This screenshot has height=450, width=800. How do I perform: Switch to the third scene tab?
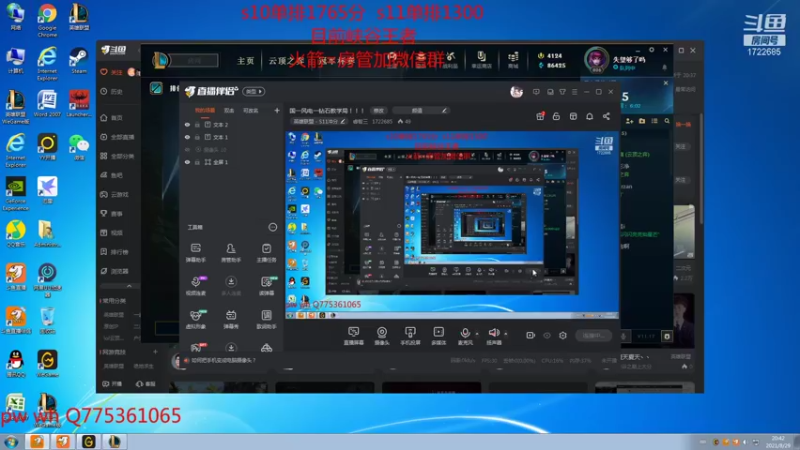tap(251, 110)
